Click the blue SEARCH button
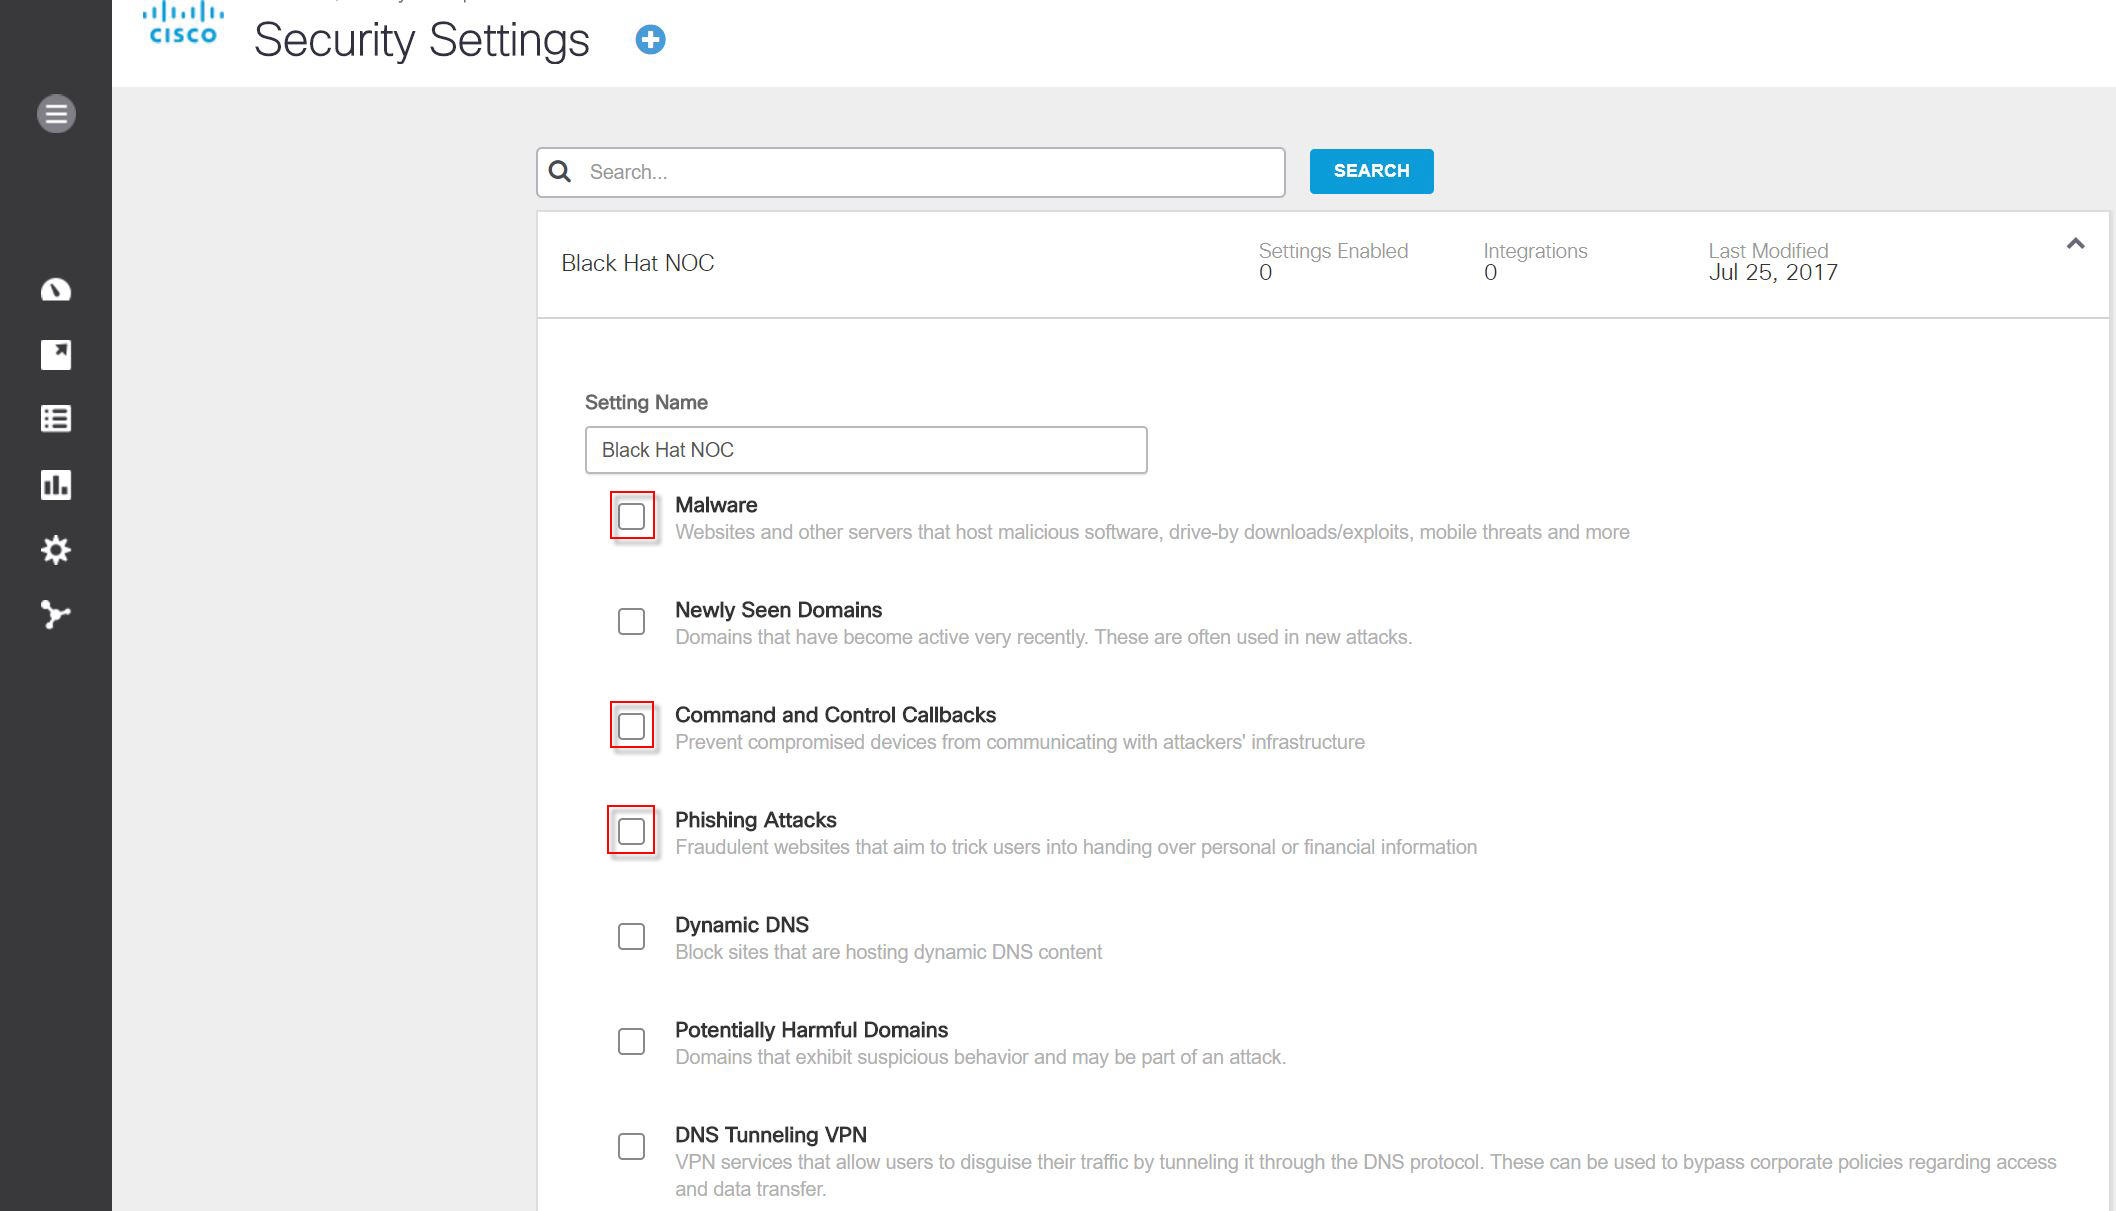The width and height of the screenshot is (2116, 1211). (x=1371, y=171)
